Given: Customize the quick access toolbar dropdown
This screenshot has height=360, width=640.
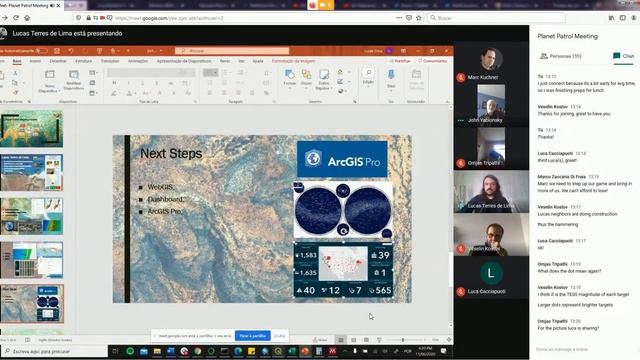Looking at the screenshot, I should point(128,51).
